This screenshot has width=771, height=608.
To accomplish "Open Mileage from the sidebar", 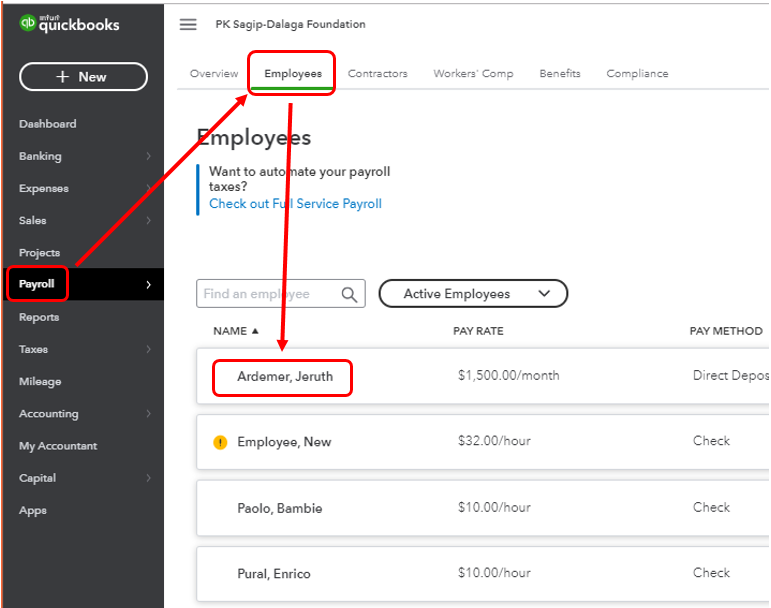I will click(40, 381).
